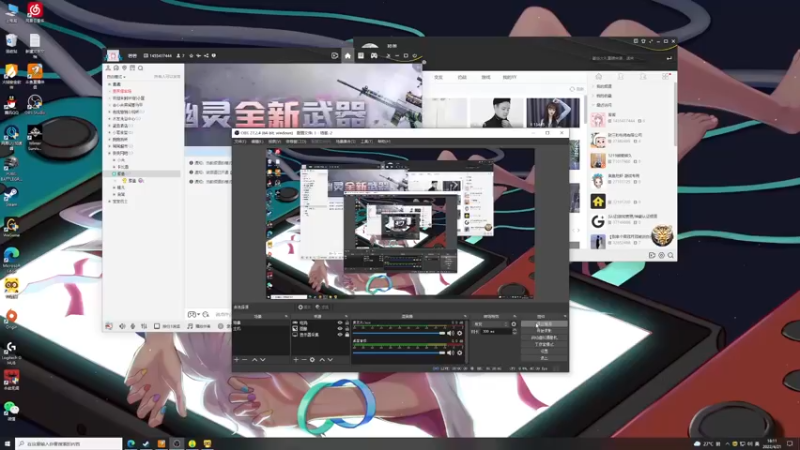Open Steam desktop shortcut
This screenshot has height=450, width=800.
(11, 196)
